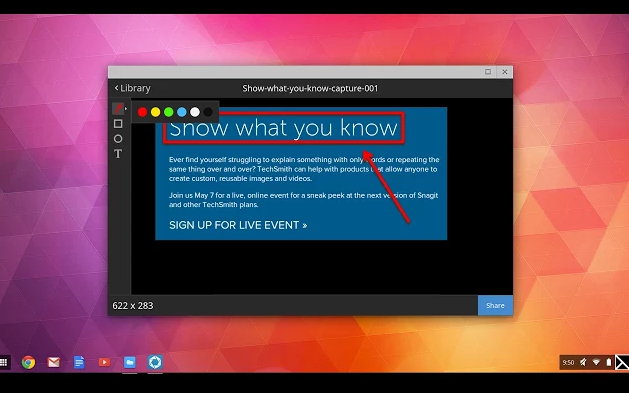Screen dimensions: 629x393
Task: Pick the blue color swatch
Action: pos(182,112)
